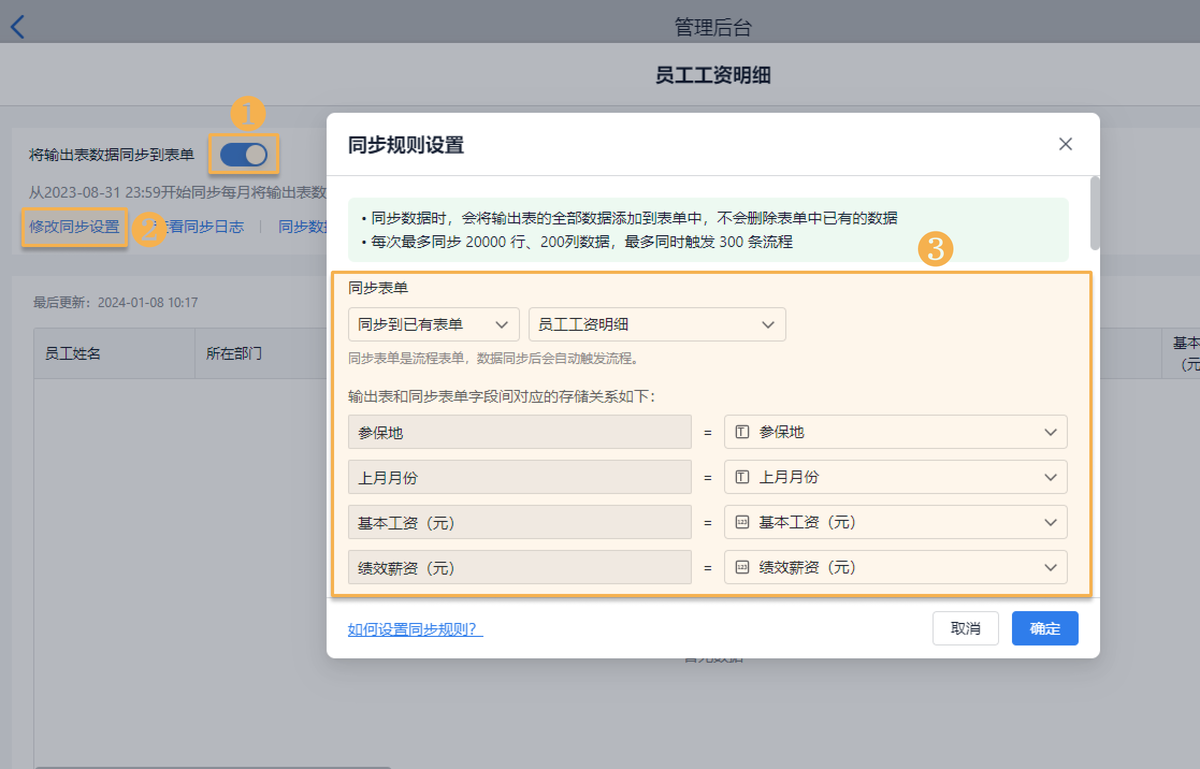Open 如何设置同步规则？ help link

pos(415,629)
